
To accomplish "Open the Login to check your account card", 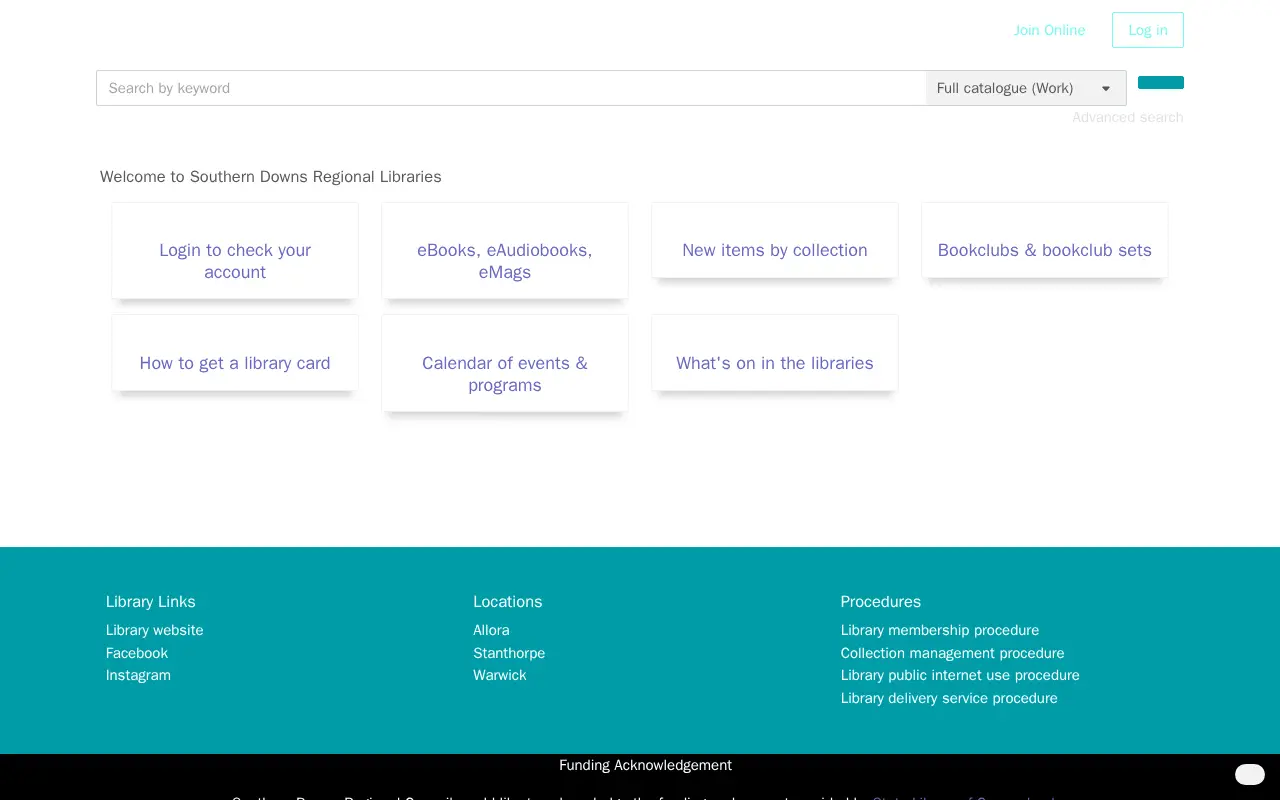I will click(x=235, y=251).
